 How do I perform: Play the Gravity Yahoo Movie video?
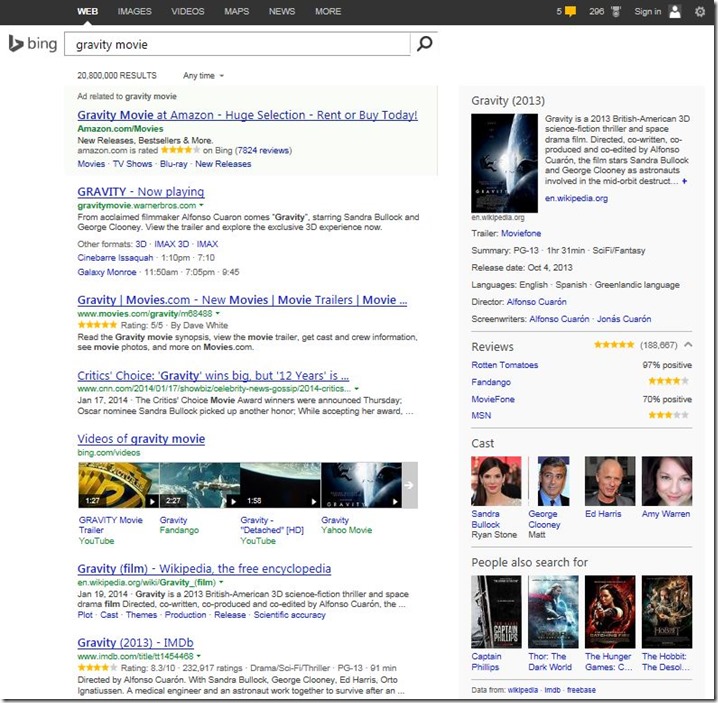pos(361,485)
